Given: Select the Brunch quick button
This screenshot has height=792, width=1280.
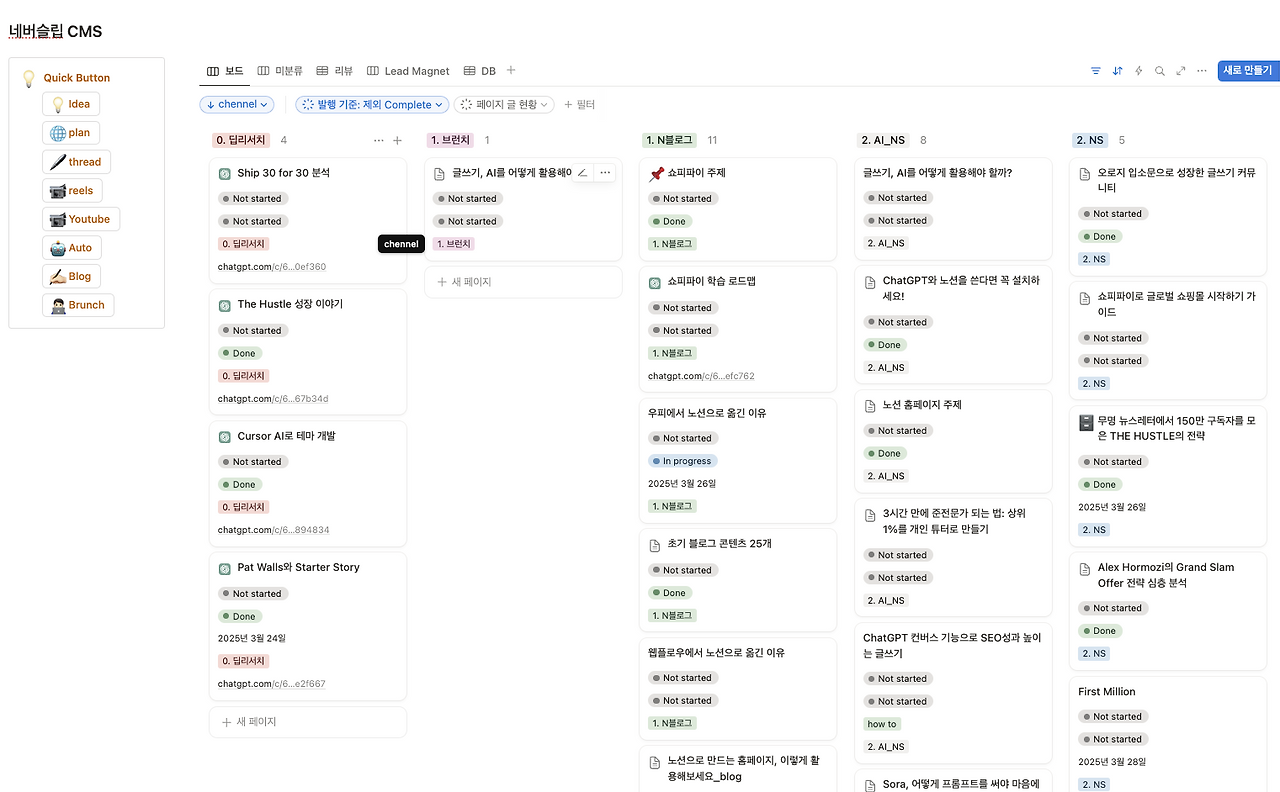Looking at the screenshot, I should (77, 304).
